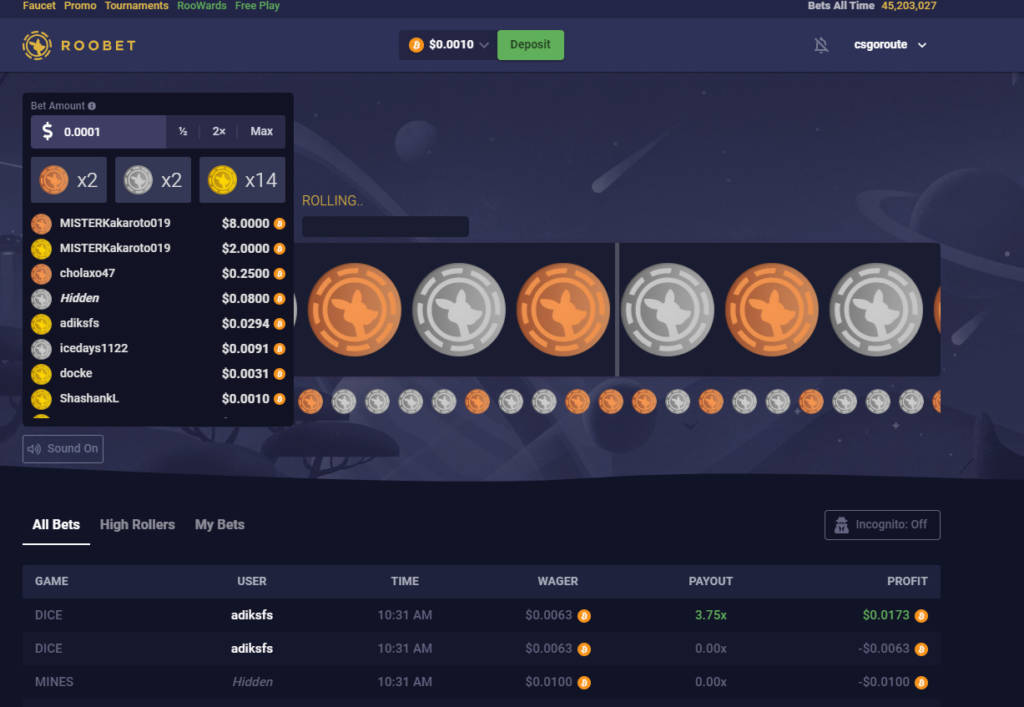Click the Bet Amount info icon

click(x=92, y=106)
